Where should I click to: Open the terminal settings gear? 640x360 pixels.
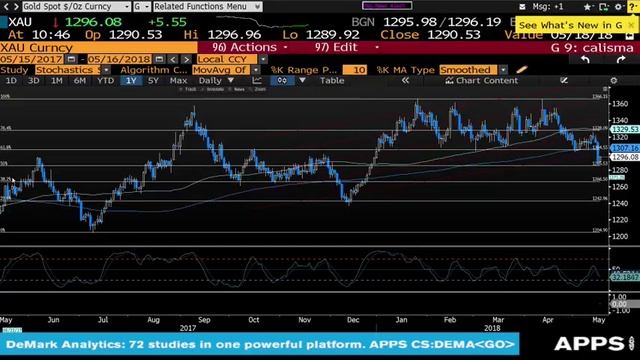(618, 7)
